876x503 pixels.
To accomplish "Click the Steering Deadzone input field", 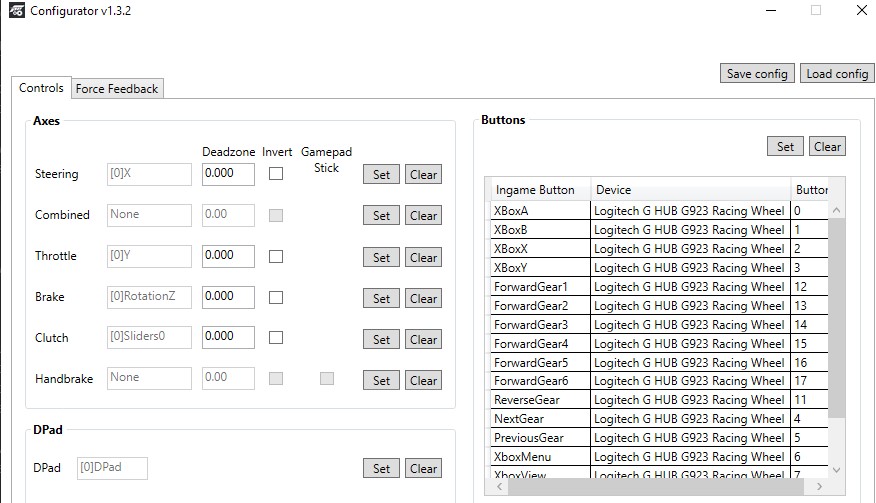I will click(x=228, y=174).
